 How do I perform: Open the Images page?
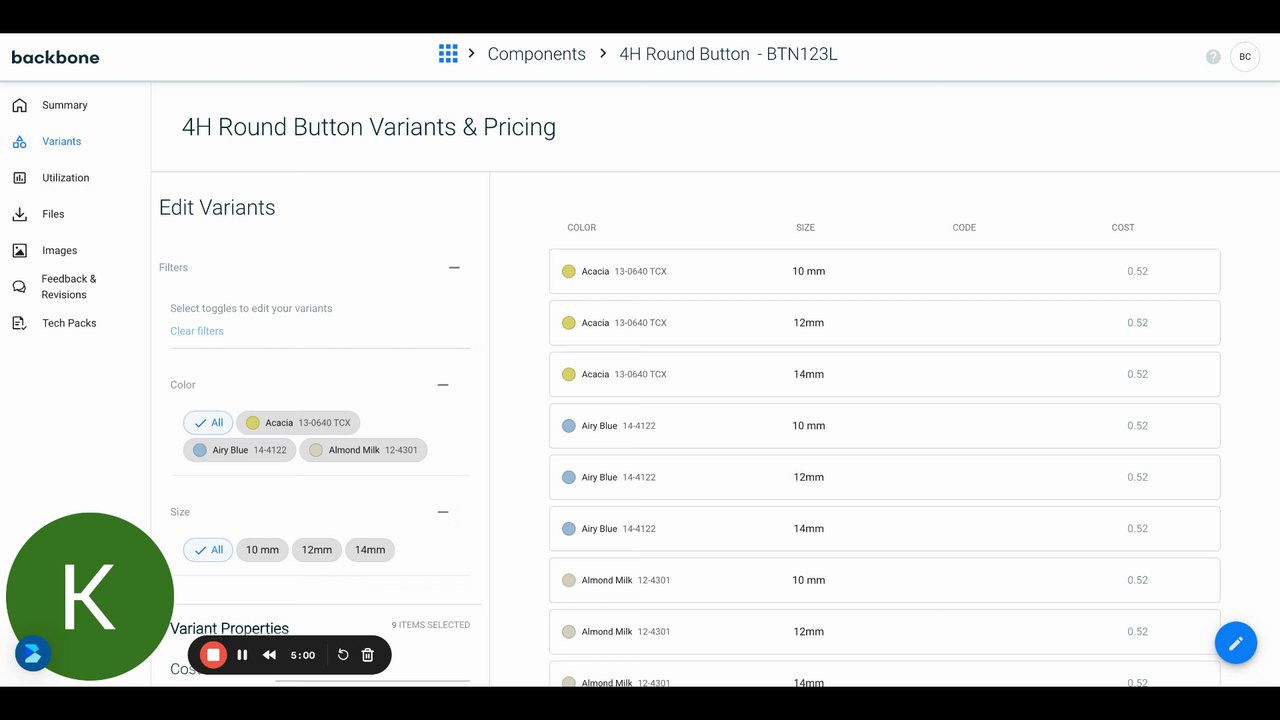pos(59,250)
